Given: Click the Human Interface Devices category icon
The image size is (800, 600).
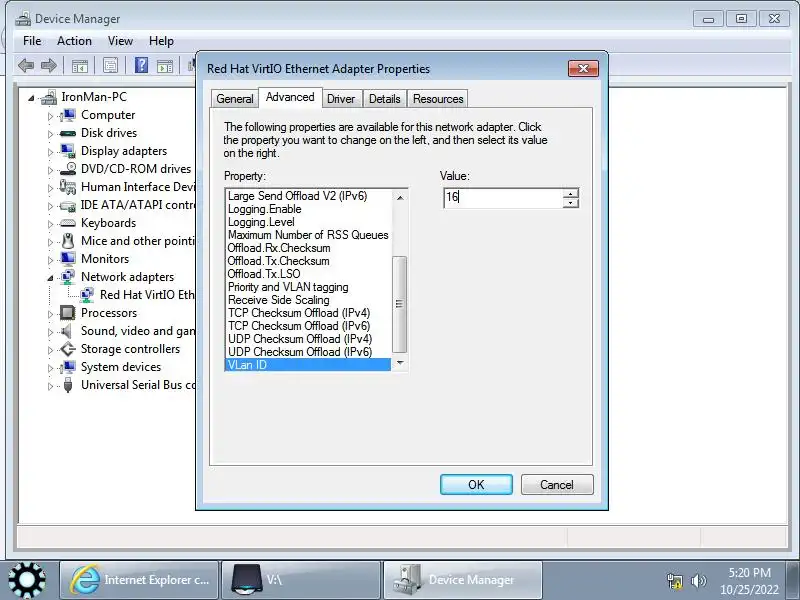Looking at the screenshot, I should pyautogui.click(x=68, y=187).
